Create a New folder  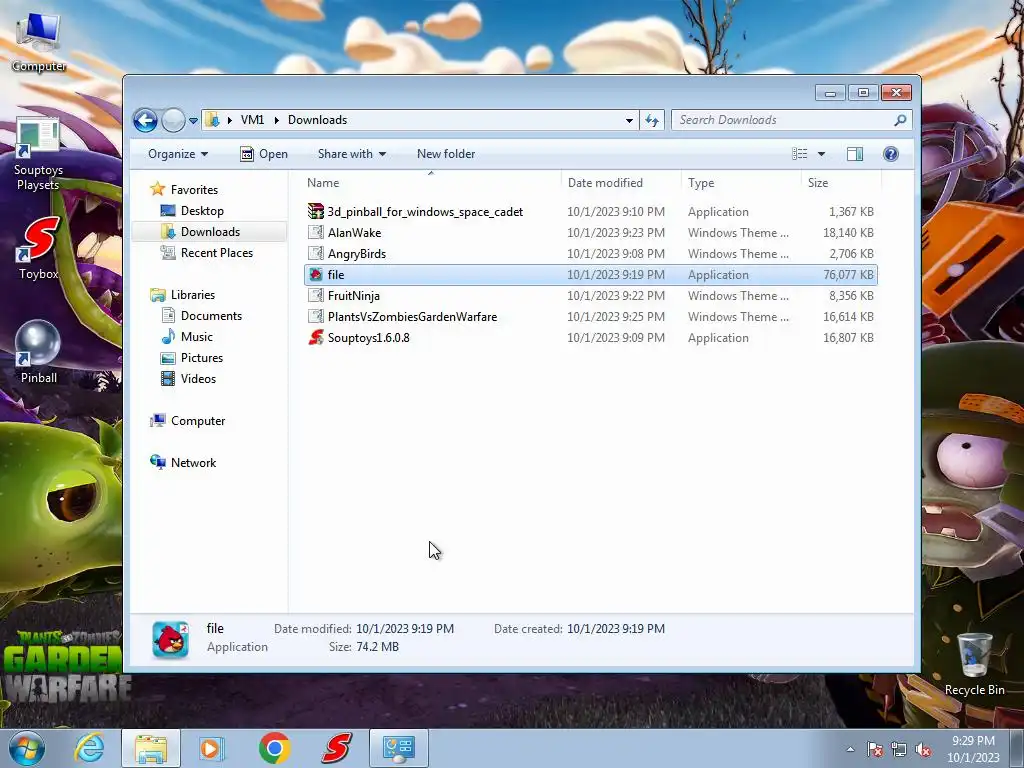pyautogui.click(x=446, y=154)
